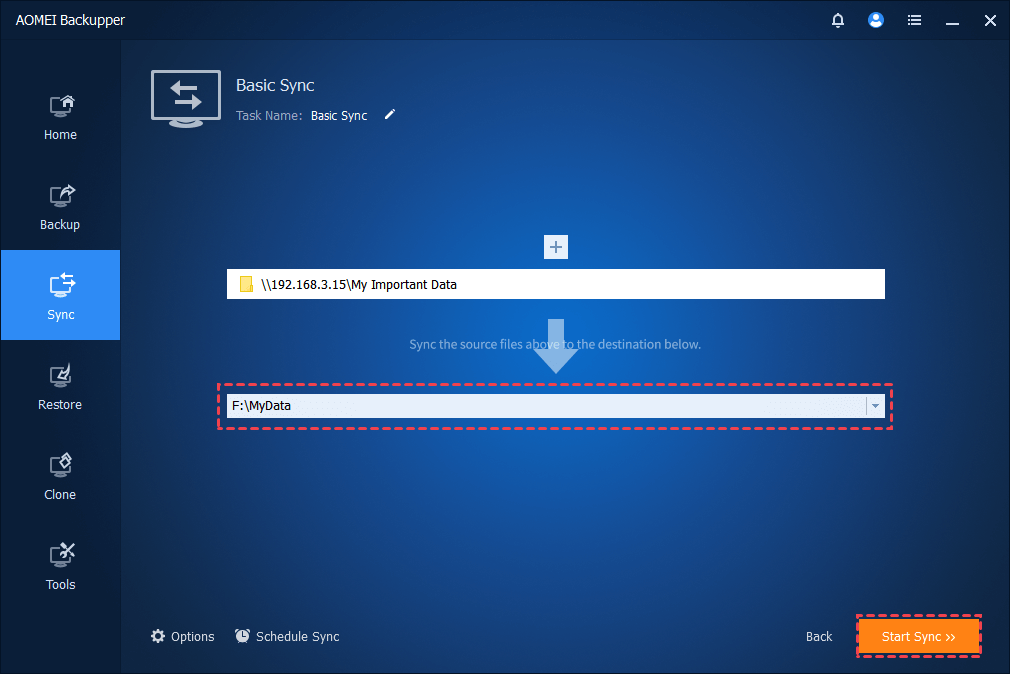The height and width of the screenshot is (674, 1010).
Task: Open the Home section in sidebar
Action: (61, 117)
